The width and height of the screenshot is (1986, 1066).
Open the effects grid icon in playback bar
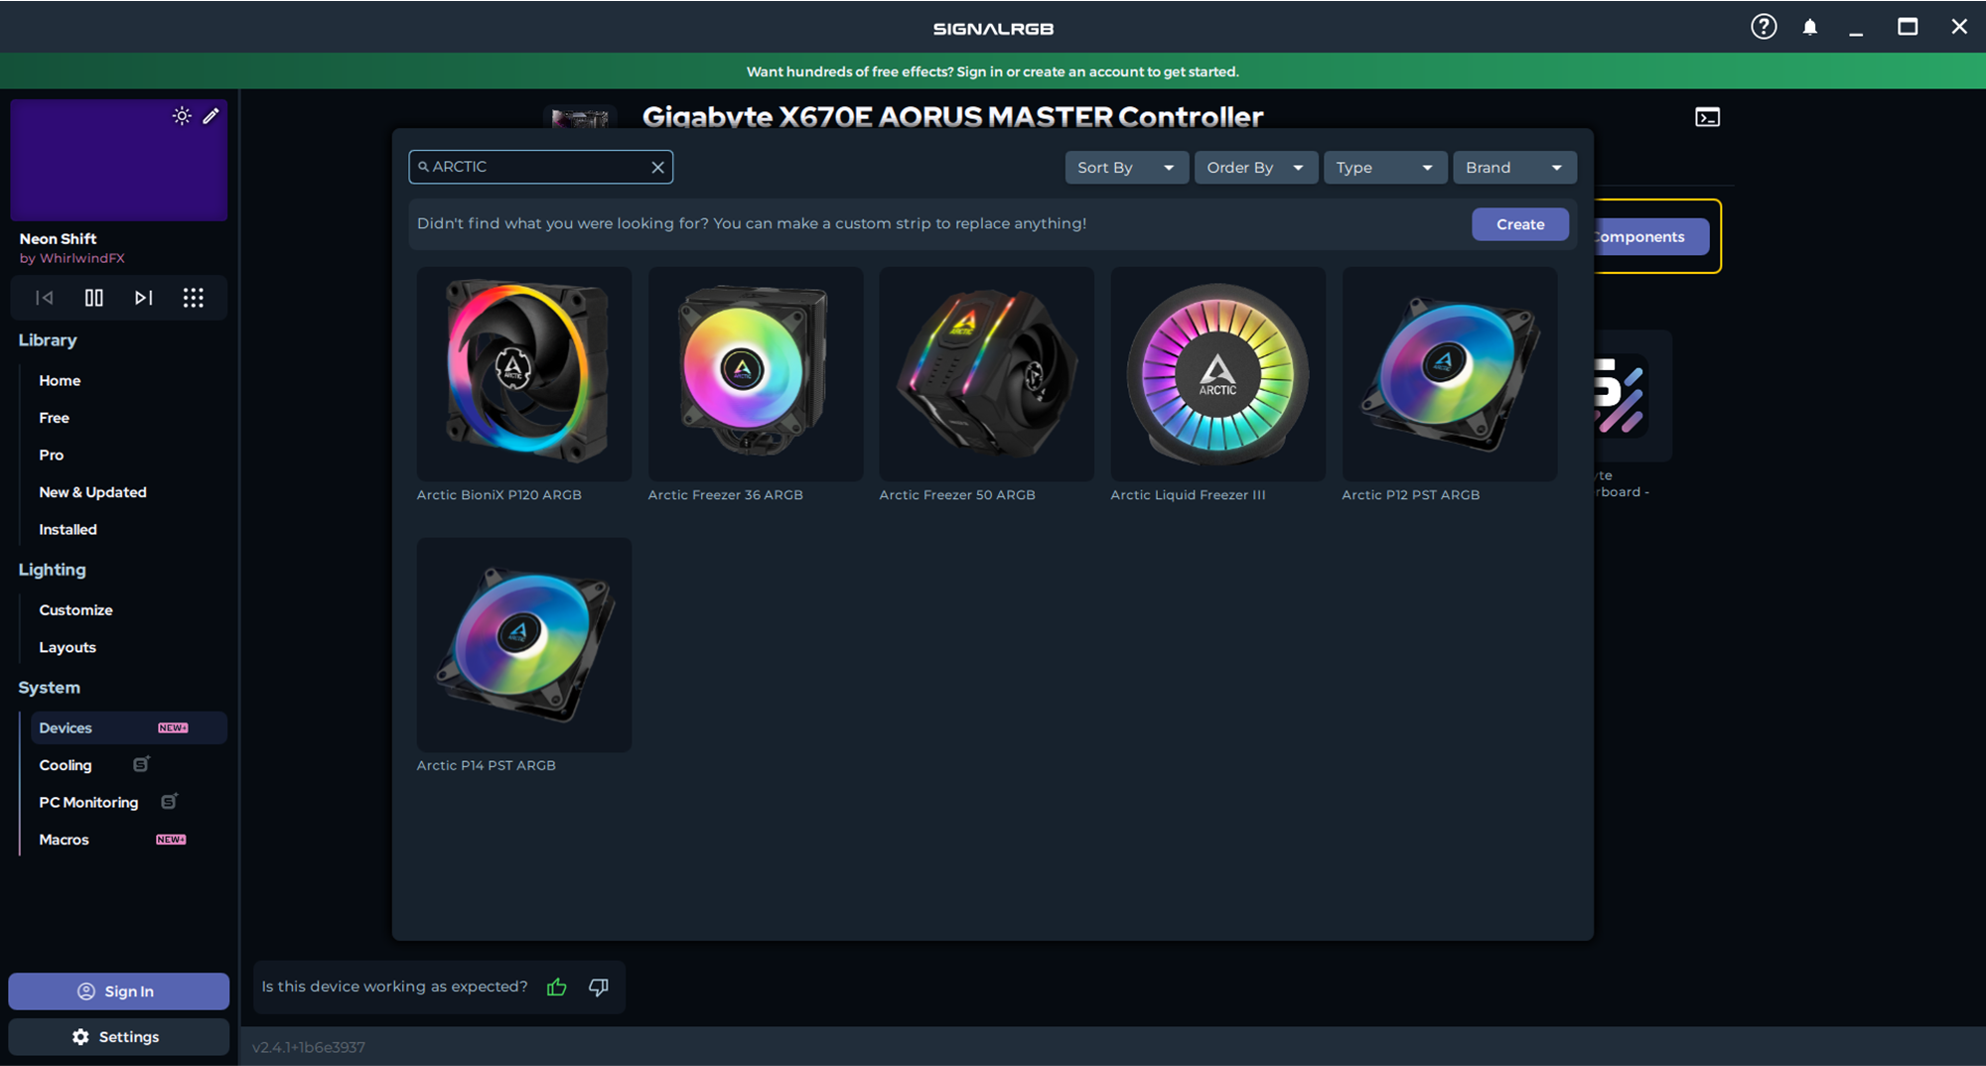click(193, 297)
